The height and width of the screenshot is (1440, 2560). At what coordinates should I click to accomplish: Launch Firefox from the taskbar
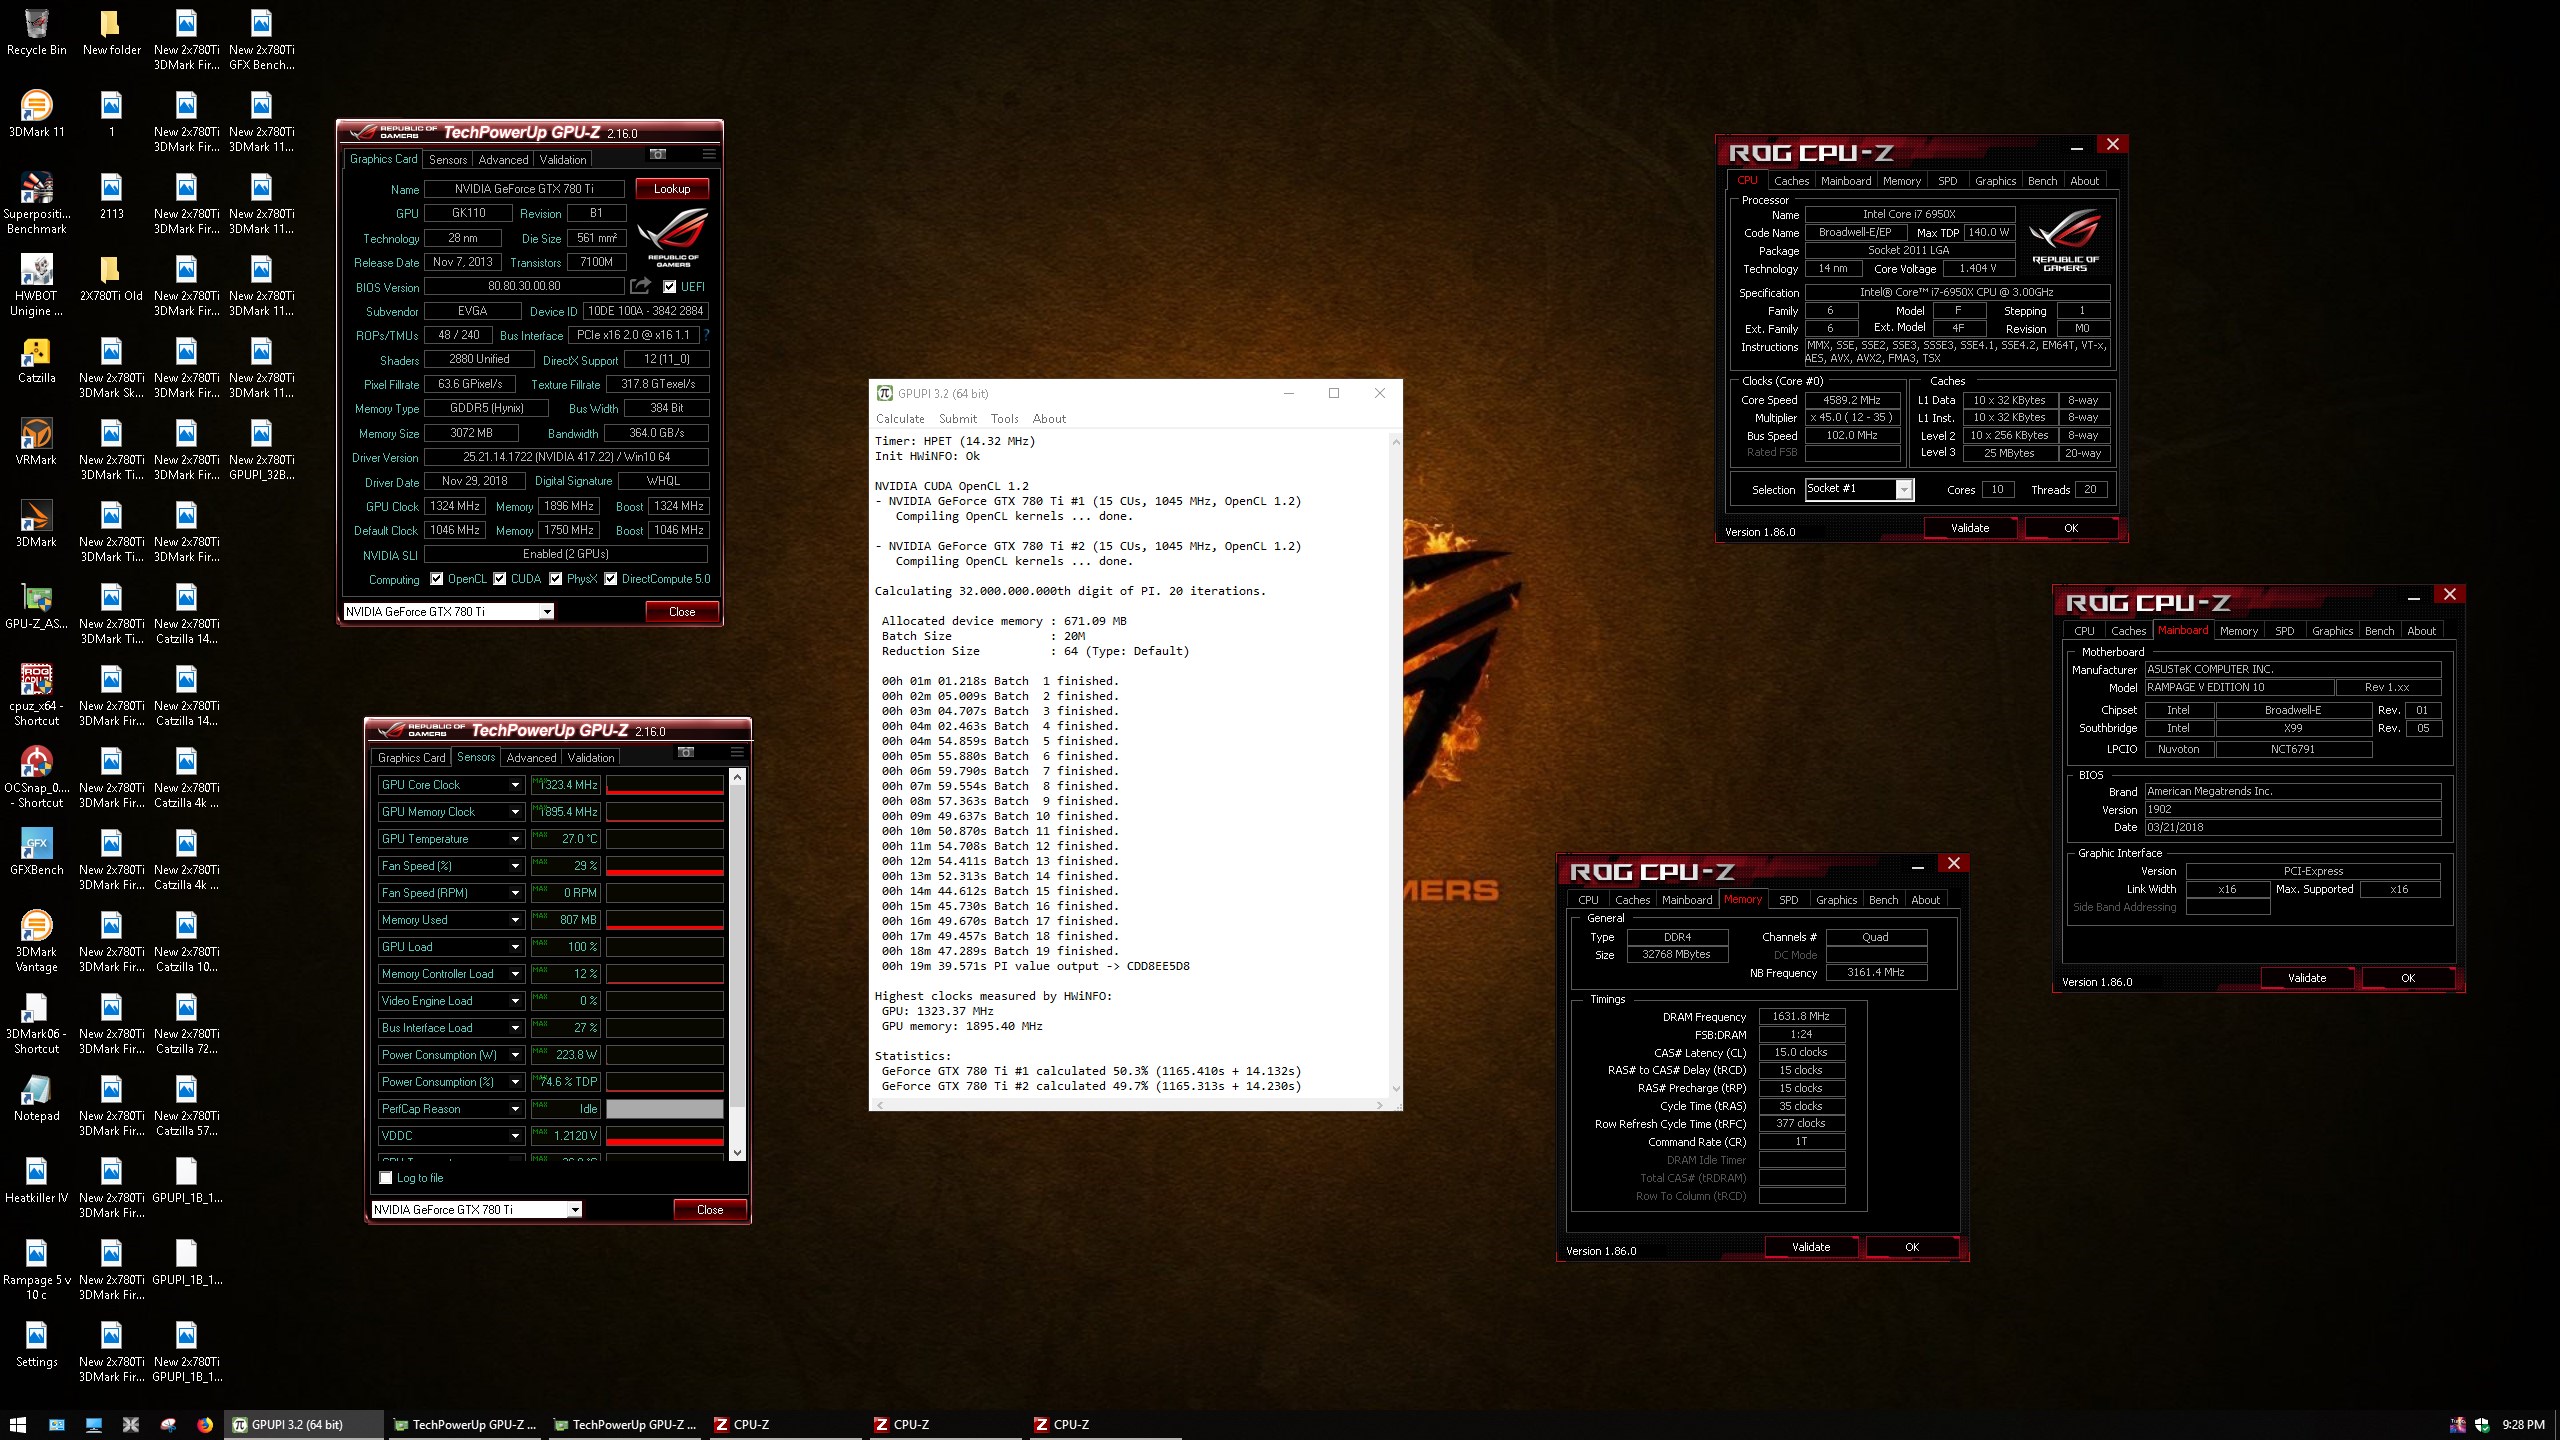click(x=205, y=1425)
